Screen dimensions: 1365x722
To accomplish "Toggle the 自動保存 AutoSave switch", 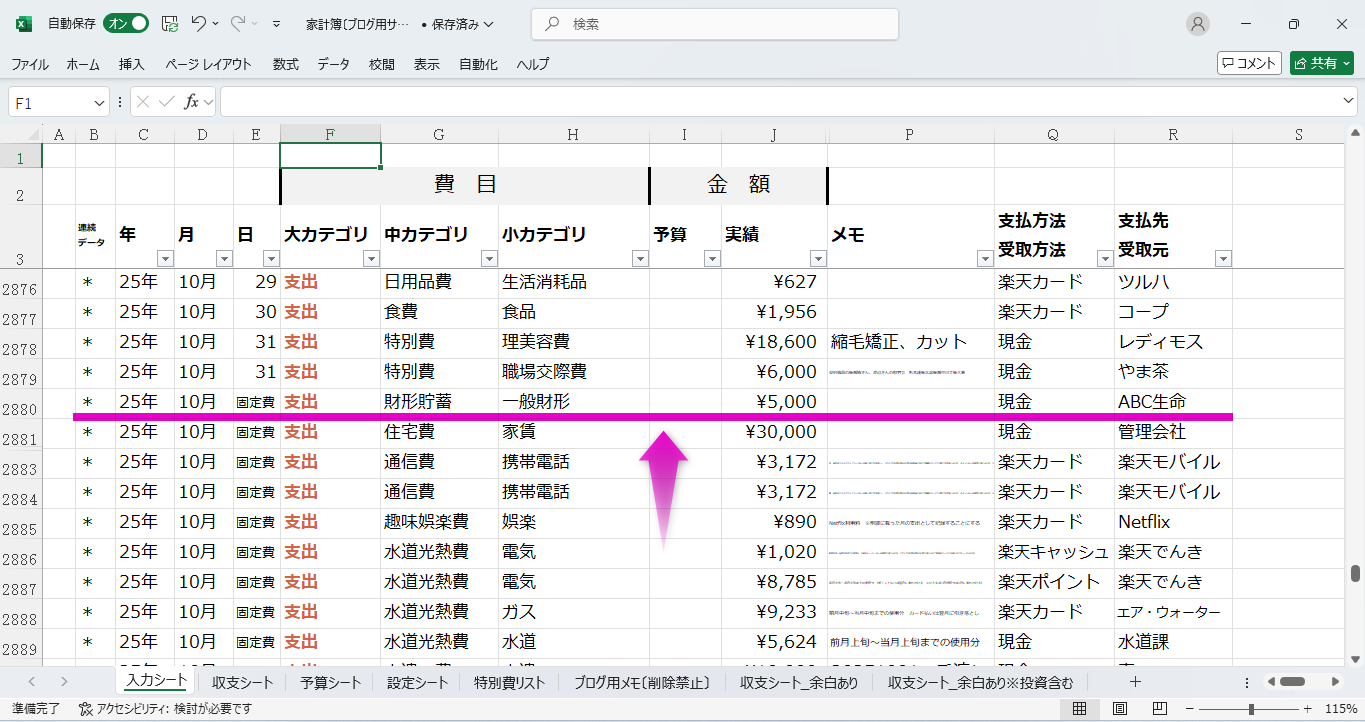I will (126, 24).
